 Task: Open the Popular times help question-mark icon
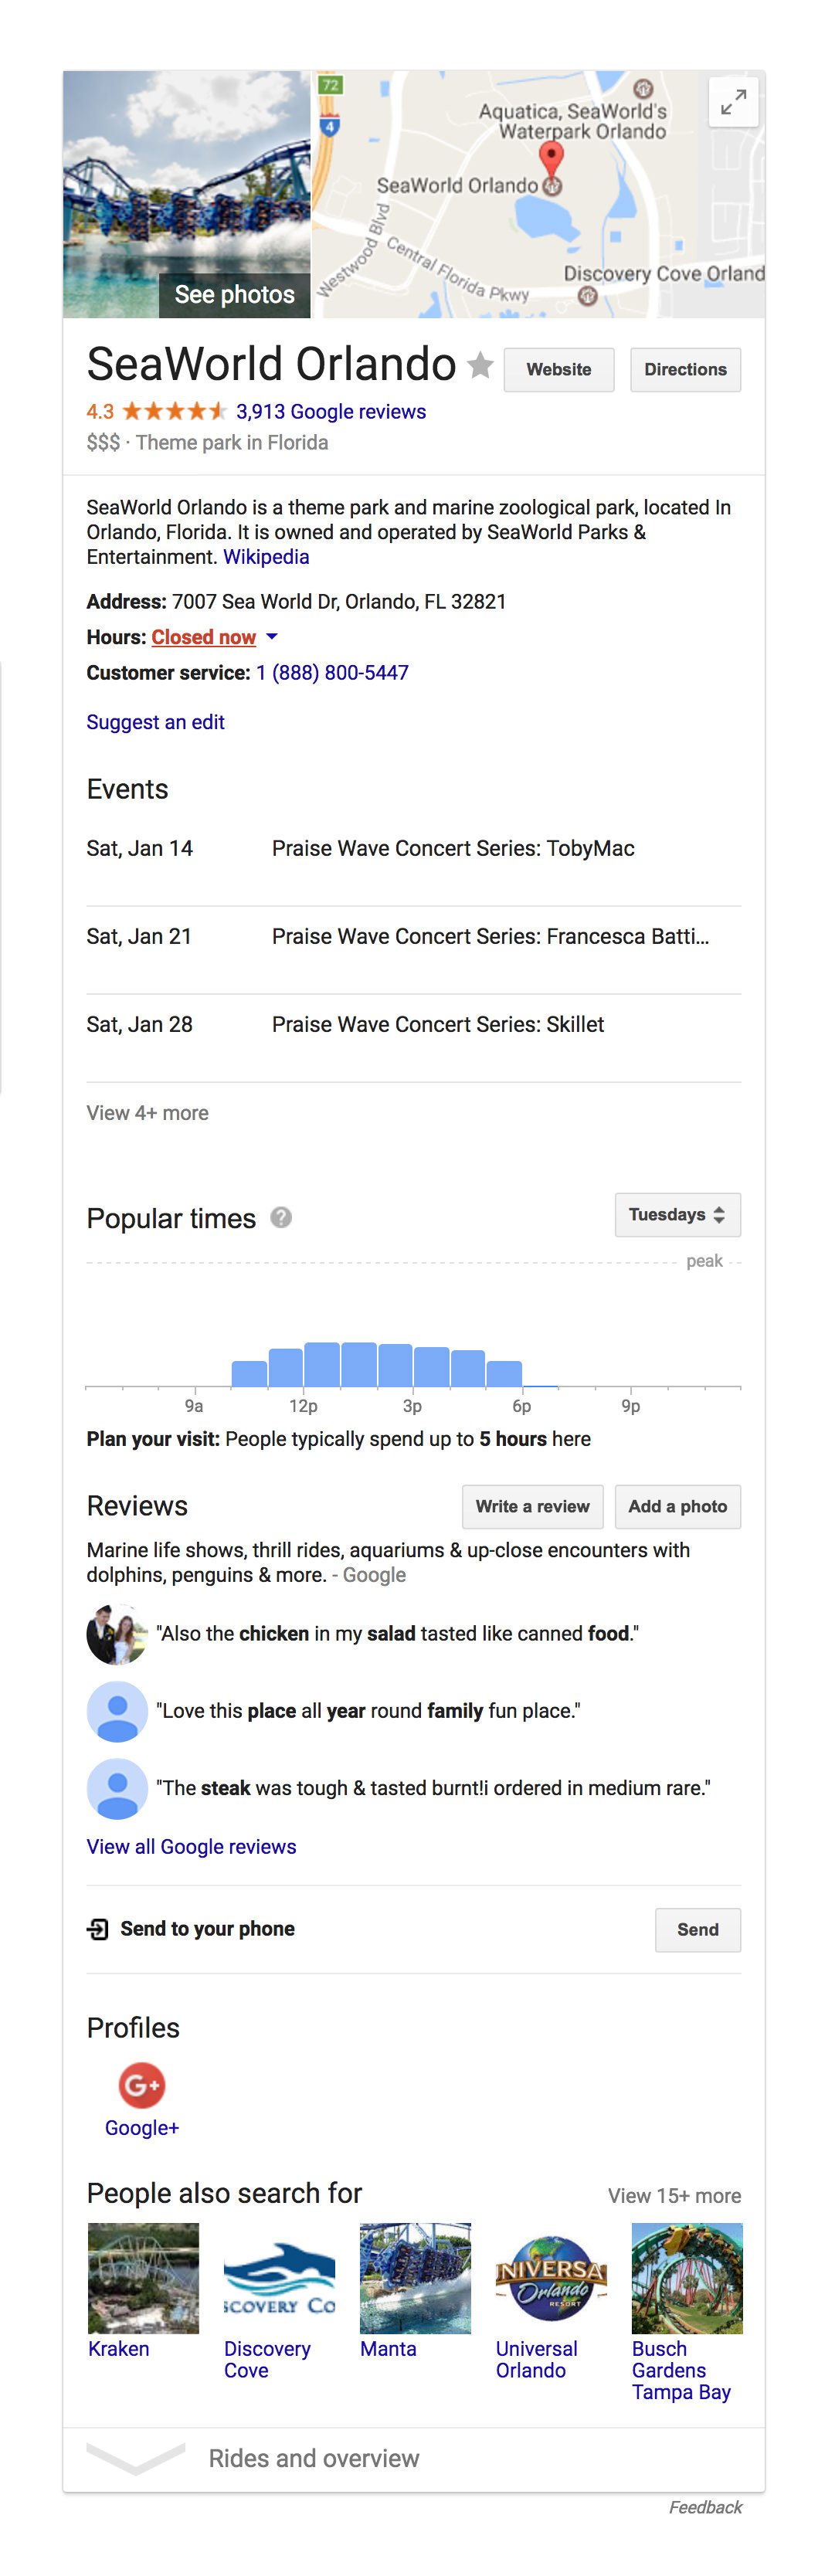(x=282, y=1217)
